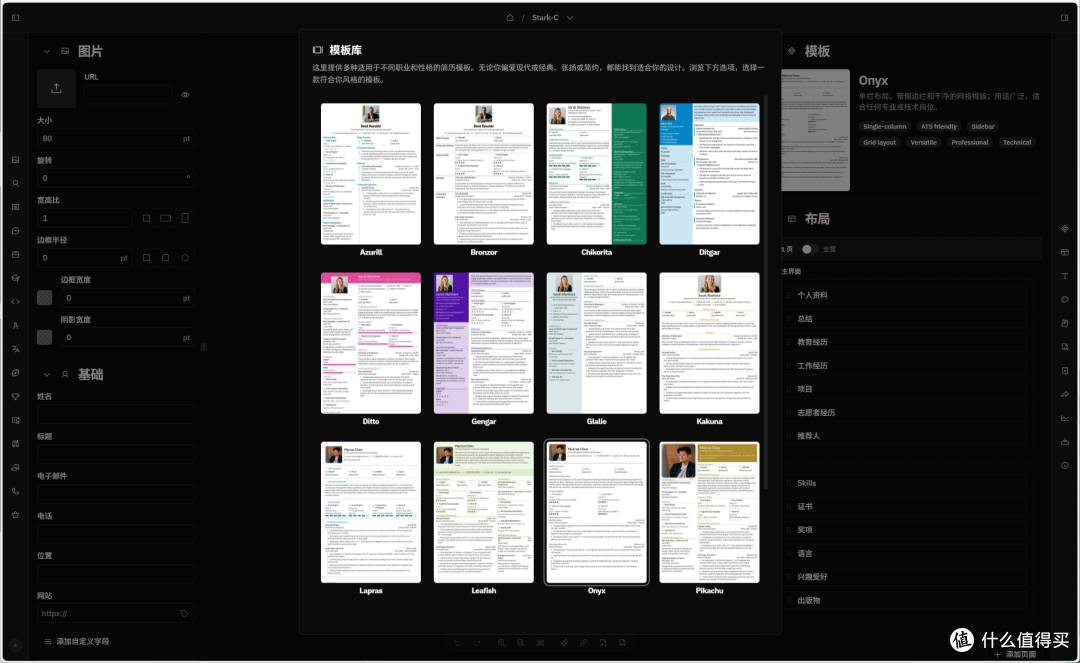Click the zoom in icon in bottom toolbar
This screenshot has height=663, width=1080.
pos(501,642)
